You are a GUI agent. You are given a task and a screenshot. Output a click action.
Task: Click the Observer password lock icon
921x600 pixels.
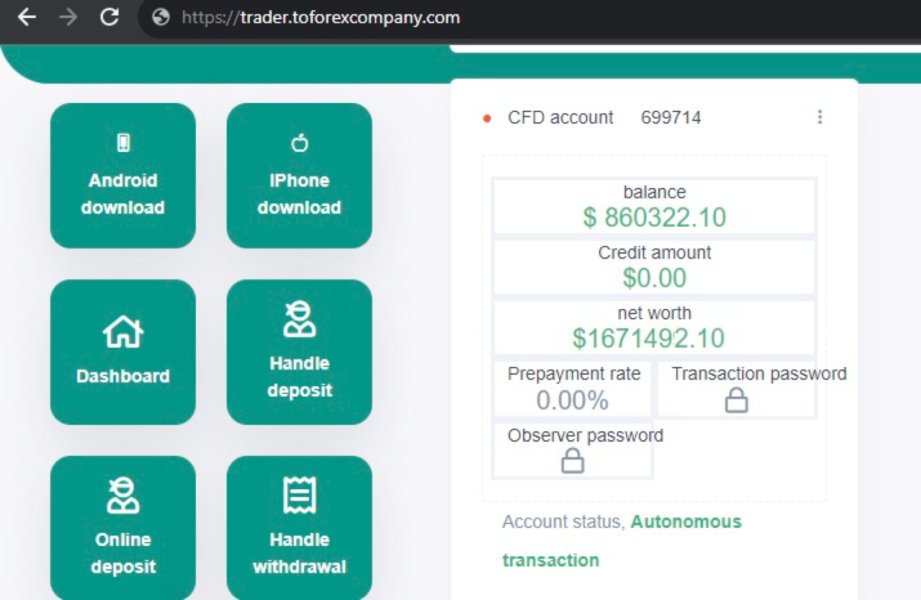[x=572, y=461]
